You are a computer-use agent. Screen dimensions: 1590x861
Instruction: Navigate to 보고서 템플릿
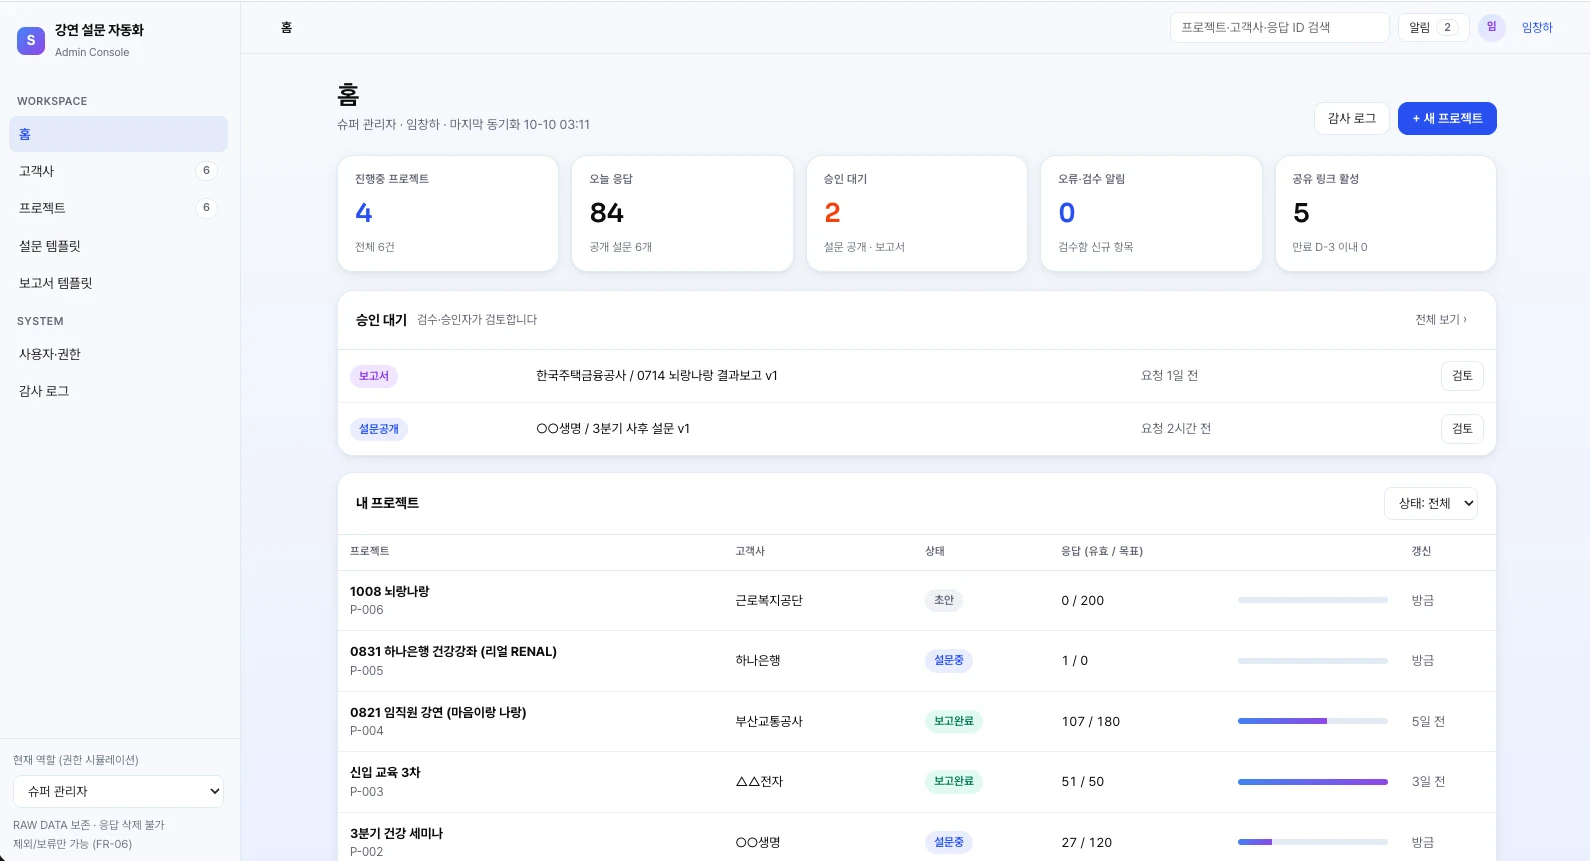118,283
